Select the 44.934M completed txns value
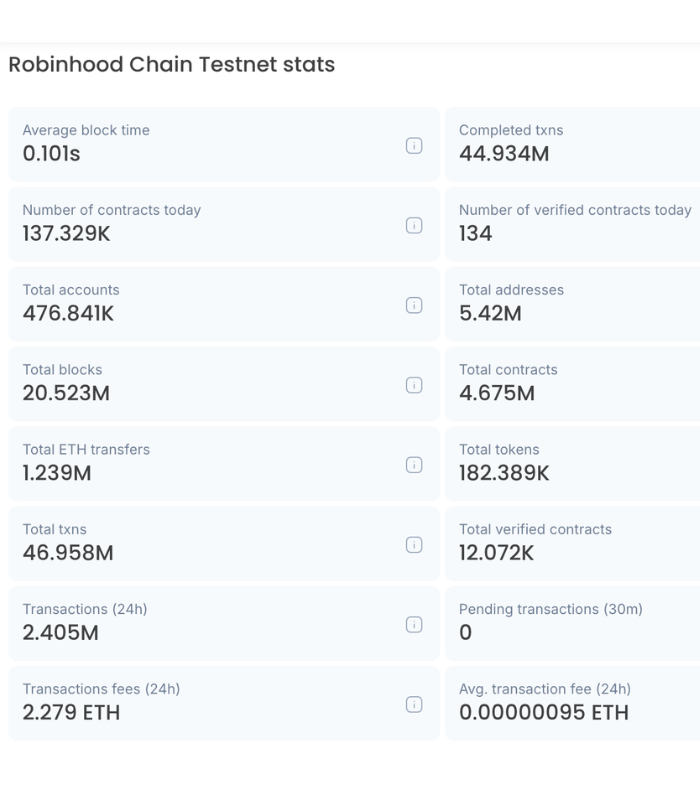700x800 pixels. 504,154
